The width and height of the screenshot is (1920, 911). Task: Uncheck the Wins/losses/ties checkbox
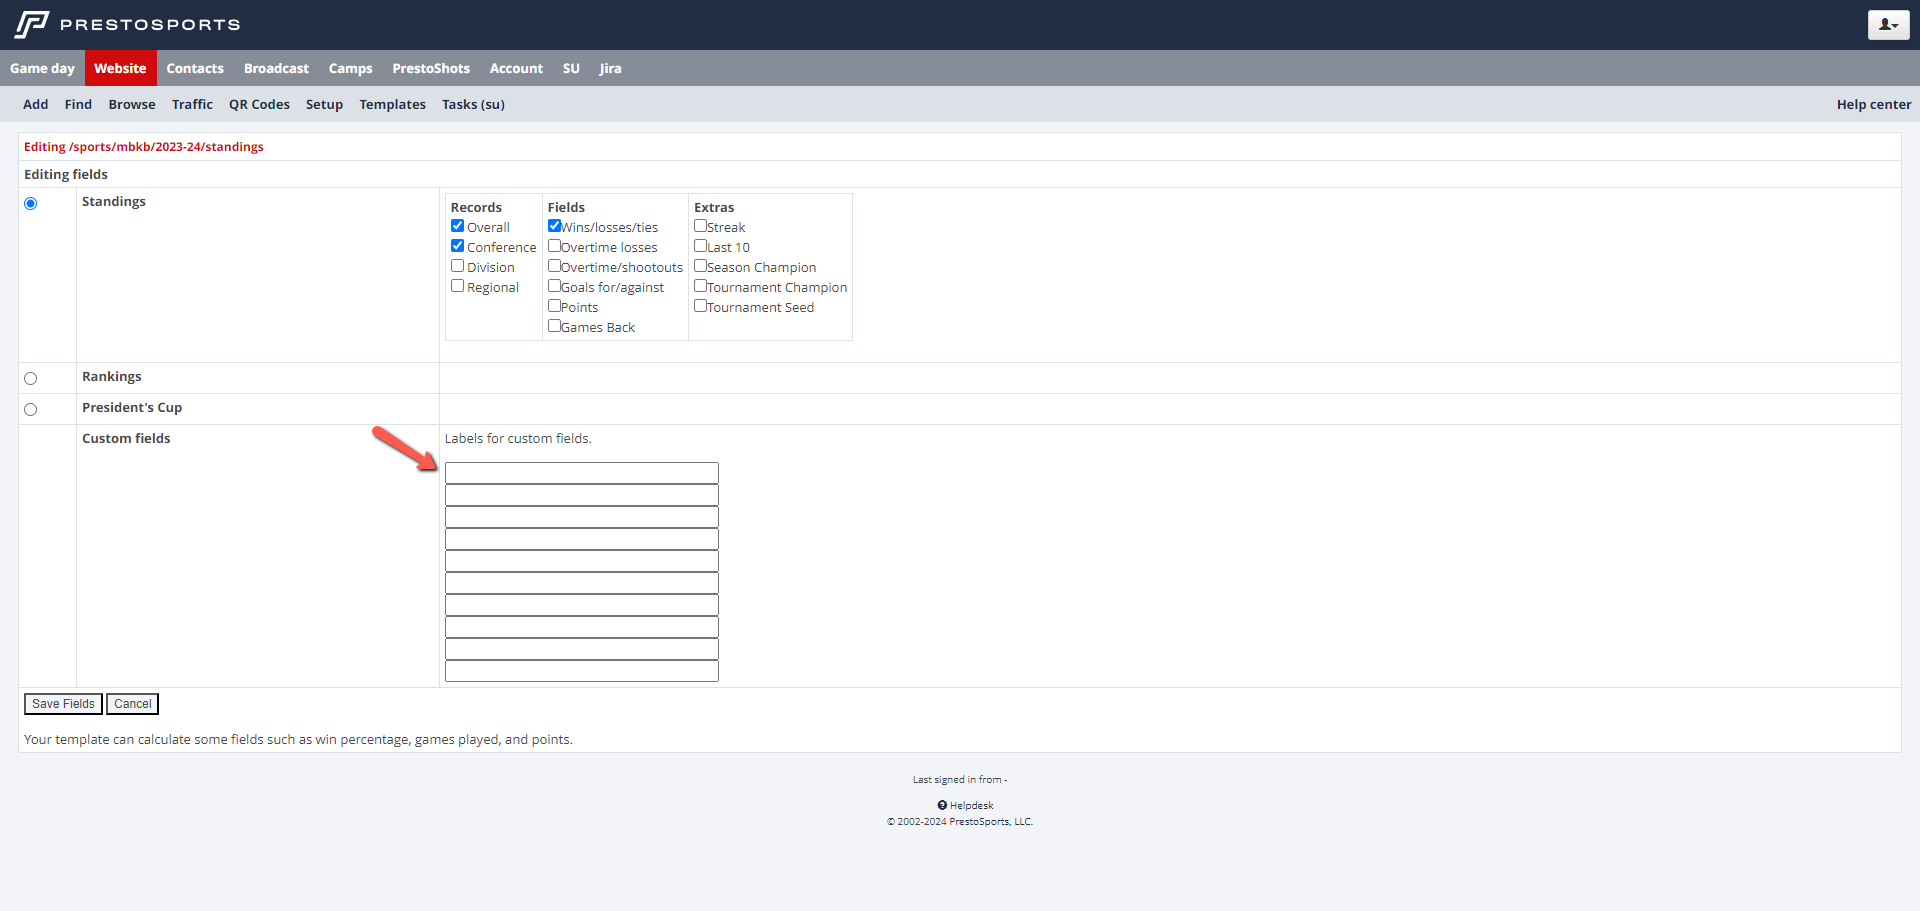tap(554, 226)
